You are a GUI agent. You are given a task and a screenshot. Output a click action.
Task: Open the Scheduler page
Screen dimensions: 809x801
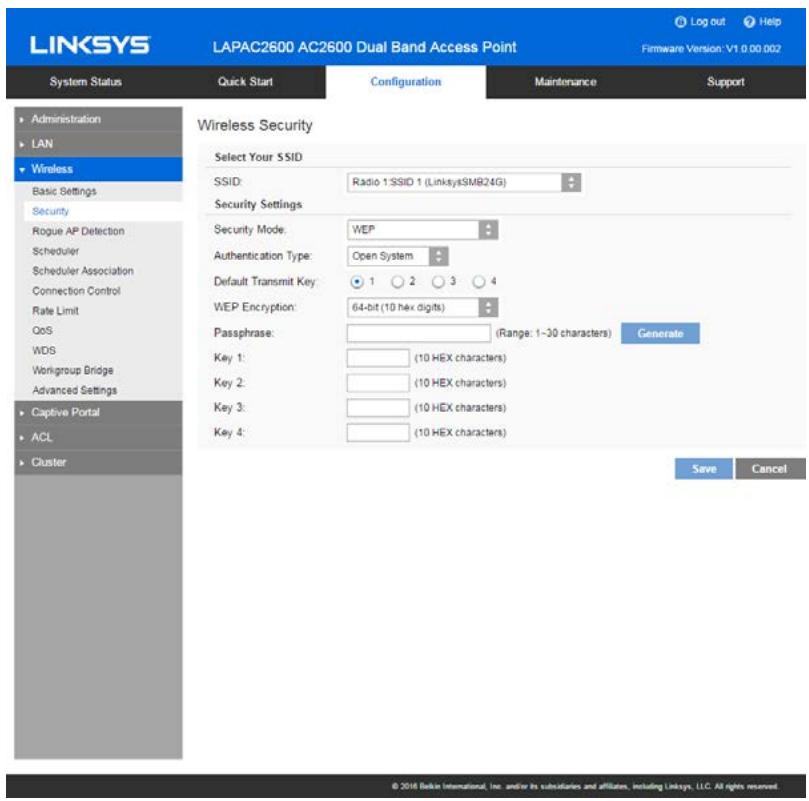(x=56, y=251)
